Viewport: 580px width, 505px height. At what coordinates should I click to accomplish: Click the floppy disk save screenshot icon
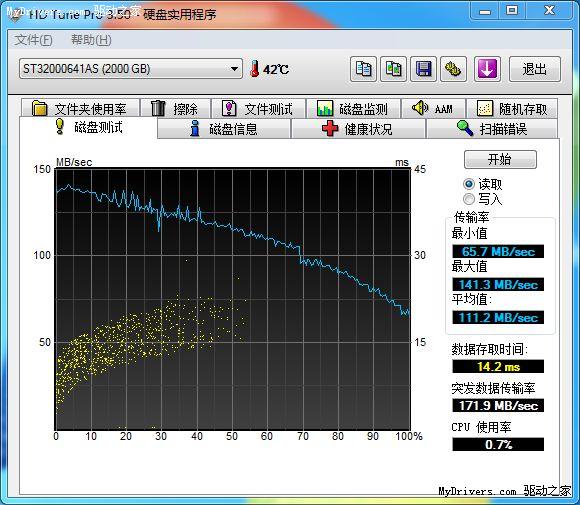424,69
